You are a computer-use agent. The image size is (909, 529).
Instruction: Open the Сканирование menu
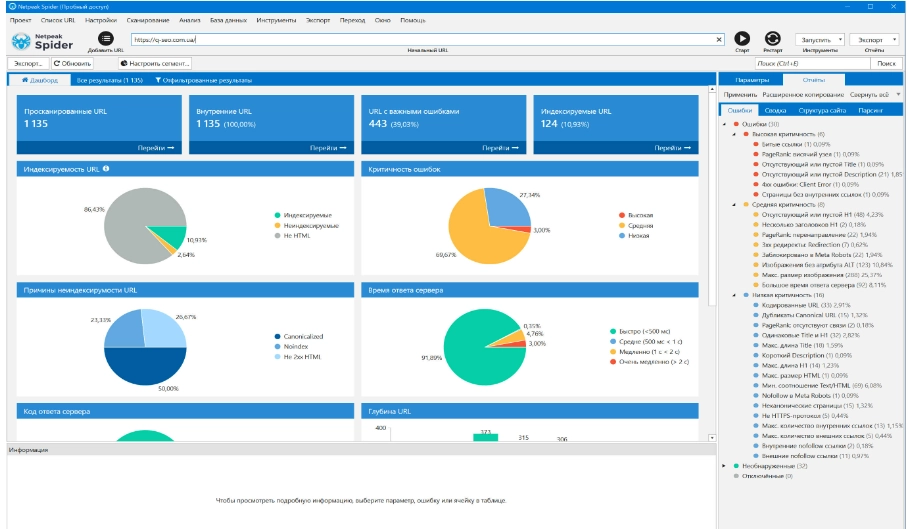pyautogui.click(x=148, y=20)
